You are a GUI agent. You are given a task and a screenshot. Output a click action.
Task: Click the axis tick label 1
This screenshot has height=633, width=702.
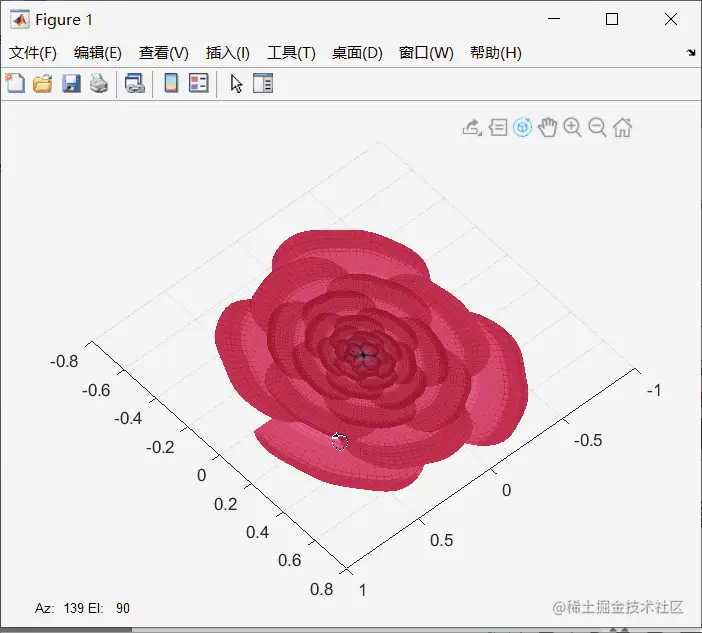[363, 590]
